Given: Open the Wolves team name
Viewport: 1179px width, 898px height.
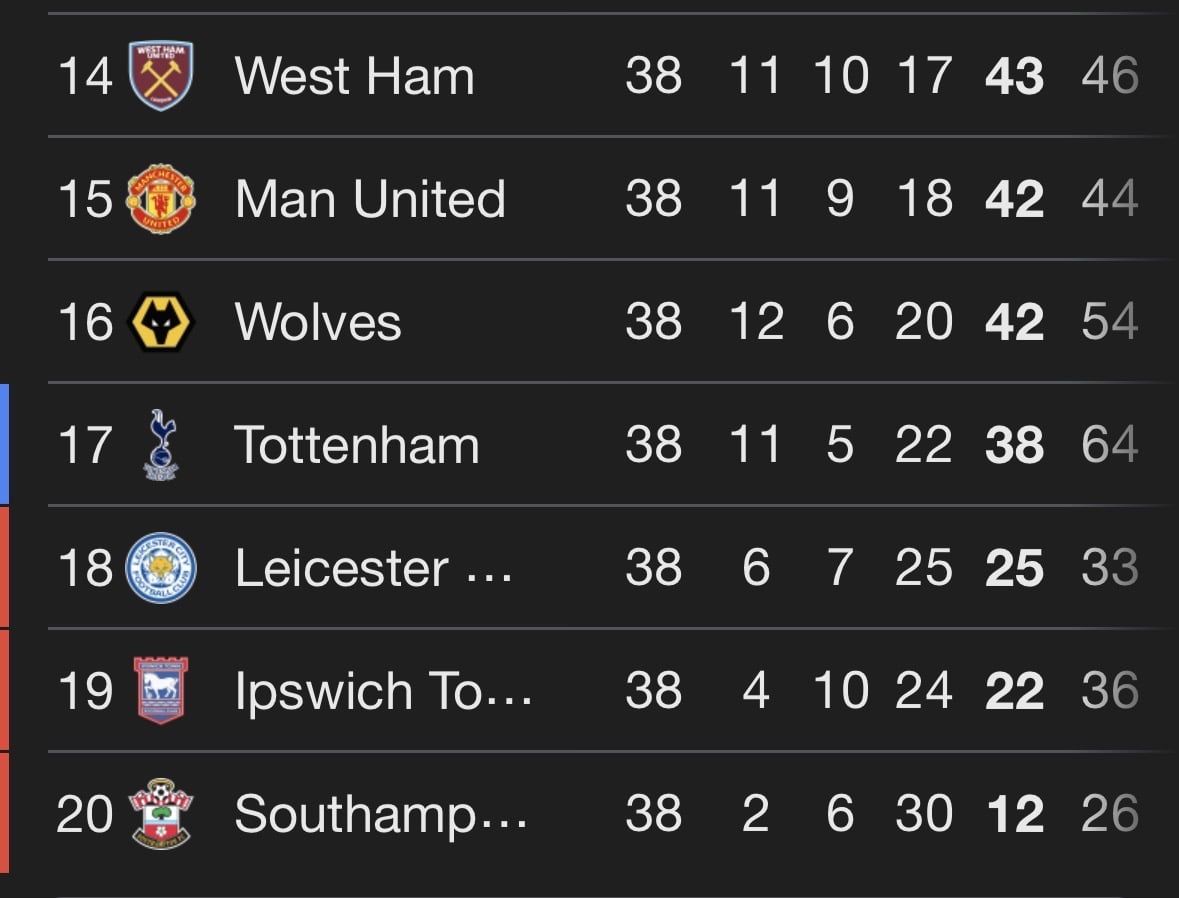Looking at the screenshot, I should point(317,322).
